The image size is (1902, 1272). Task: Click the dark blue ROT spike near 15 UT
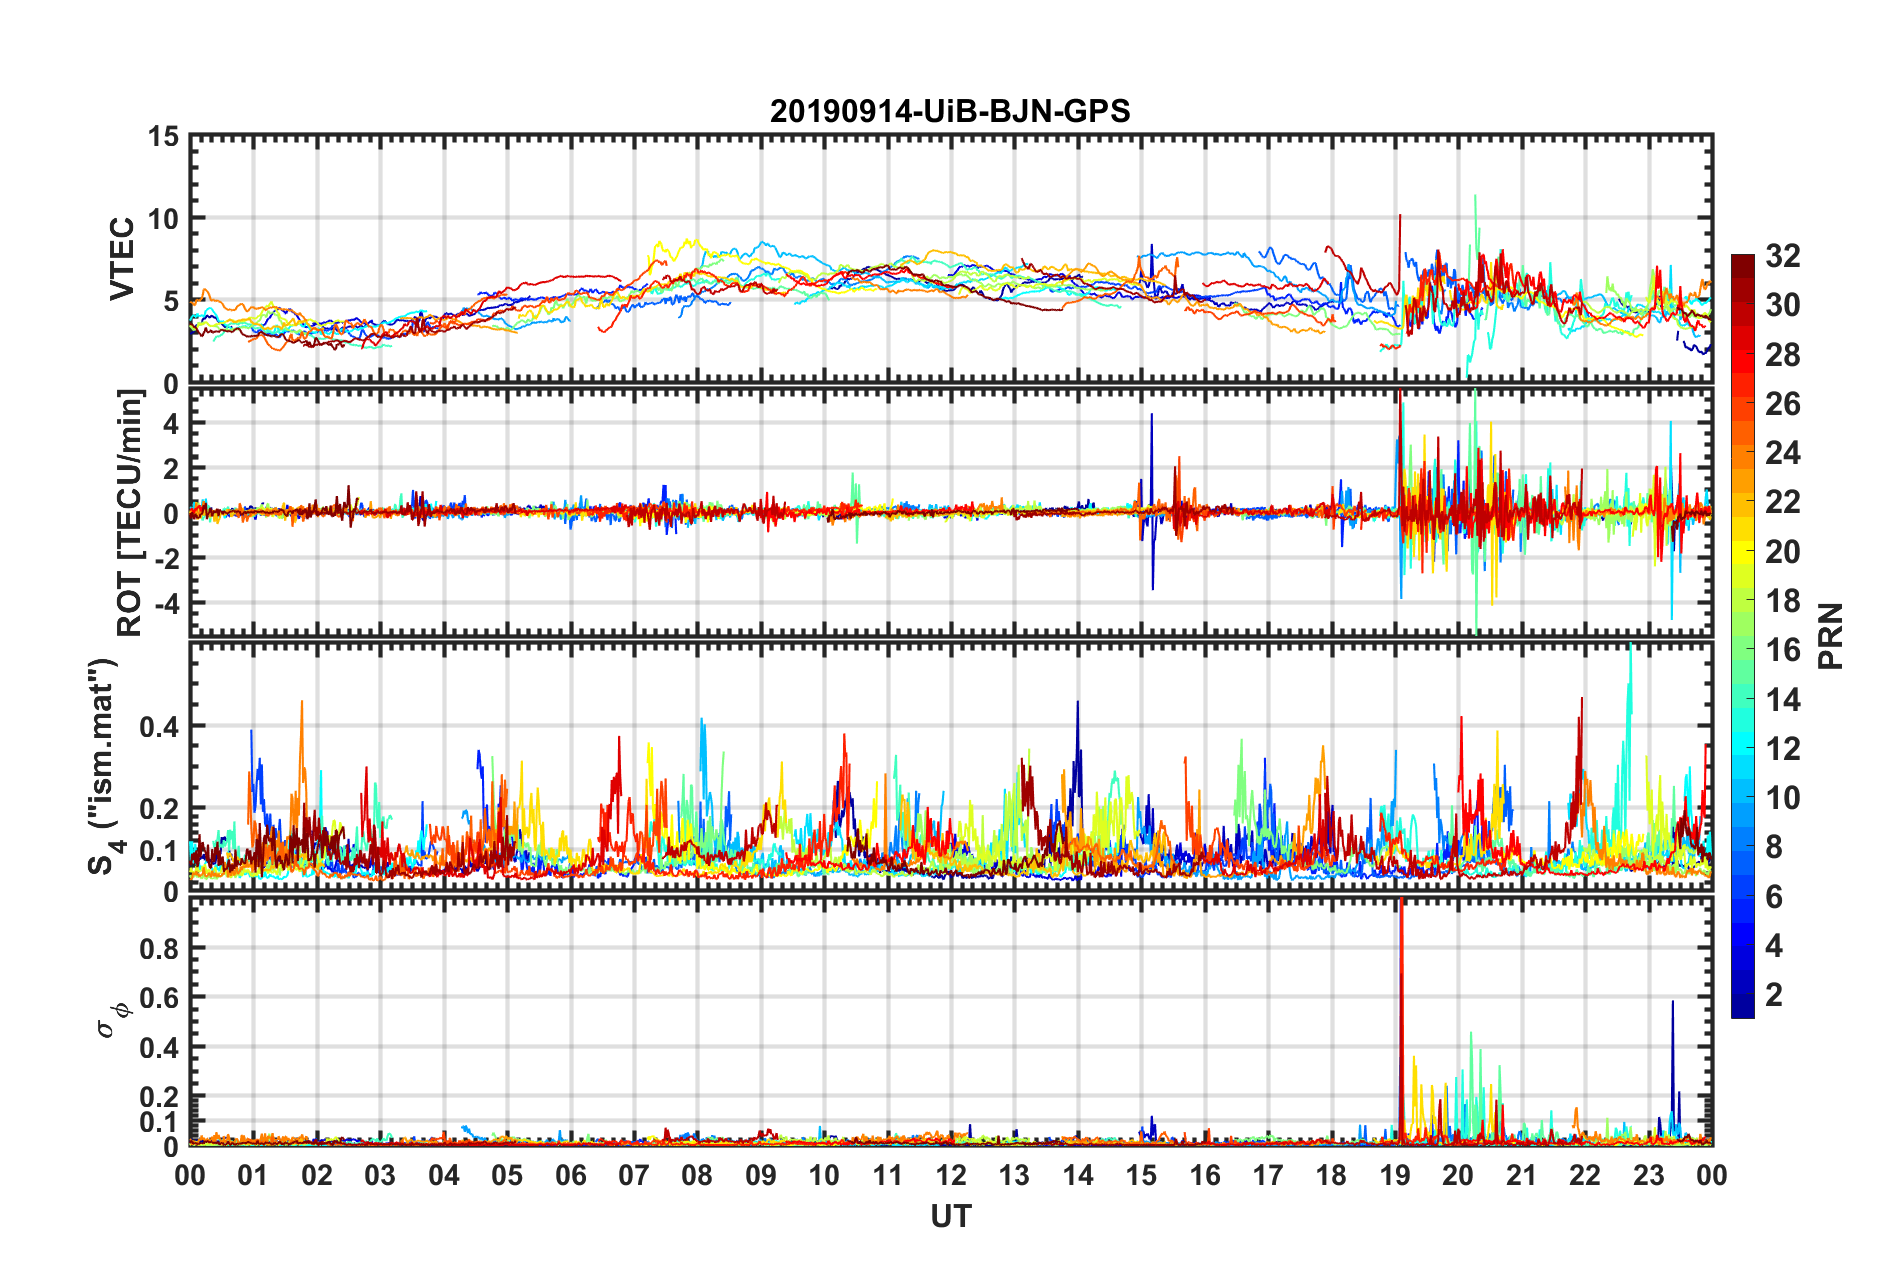1152,500
